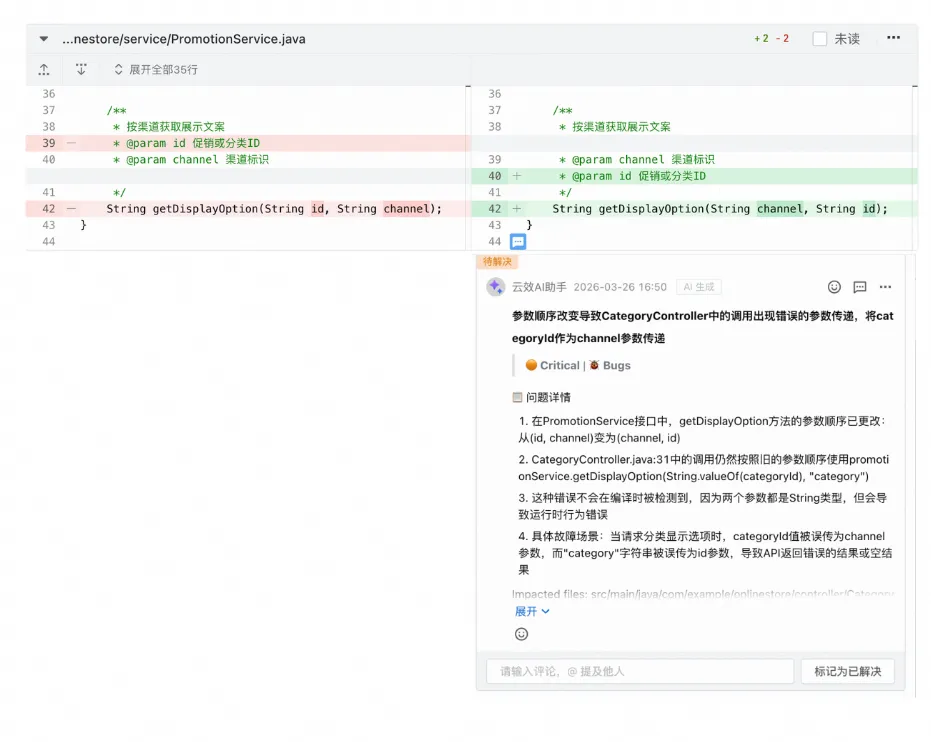Click 标记为已解决 button
The width and height of the screenshot is (931, 742).
[x=847, y=671]
